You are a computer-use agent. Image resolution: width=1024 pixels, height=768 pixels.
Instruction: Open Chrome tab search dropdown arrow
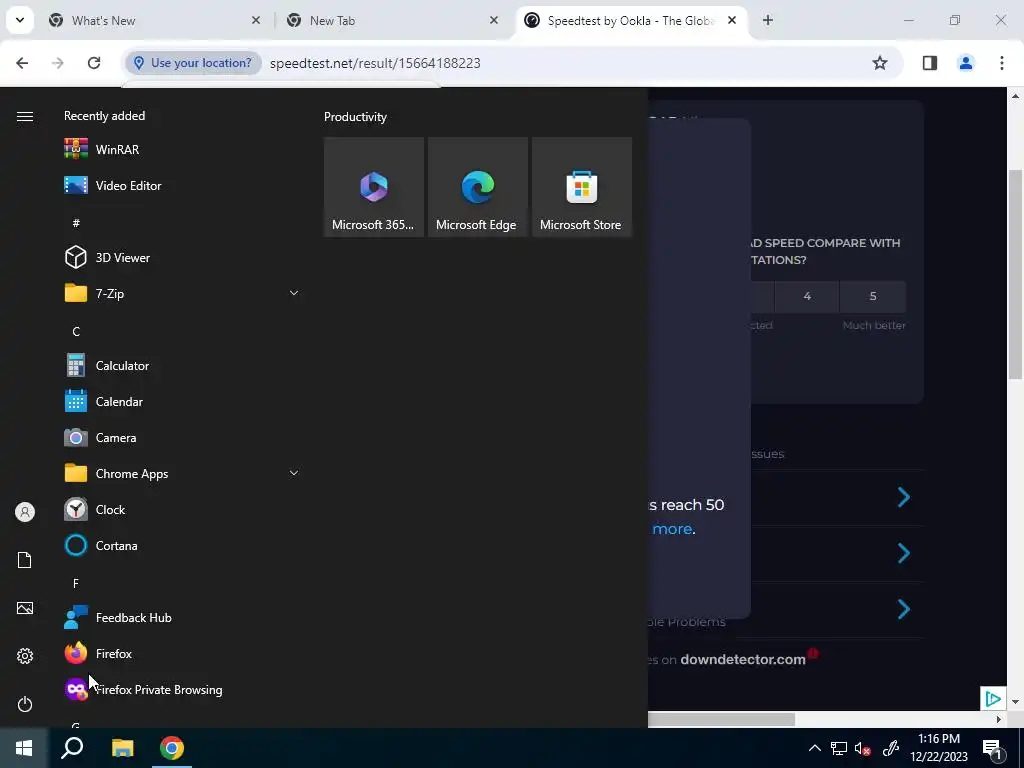[20, 20]
